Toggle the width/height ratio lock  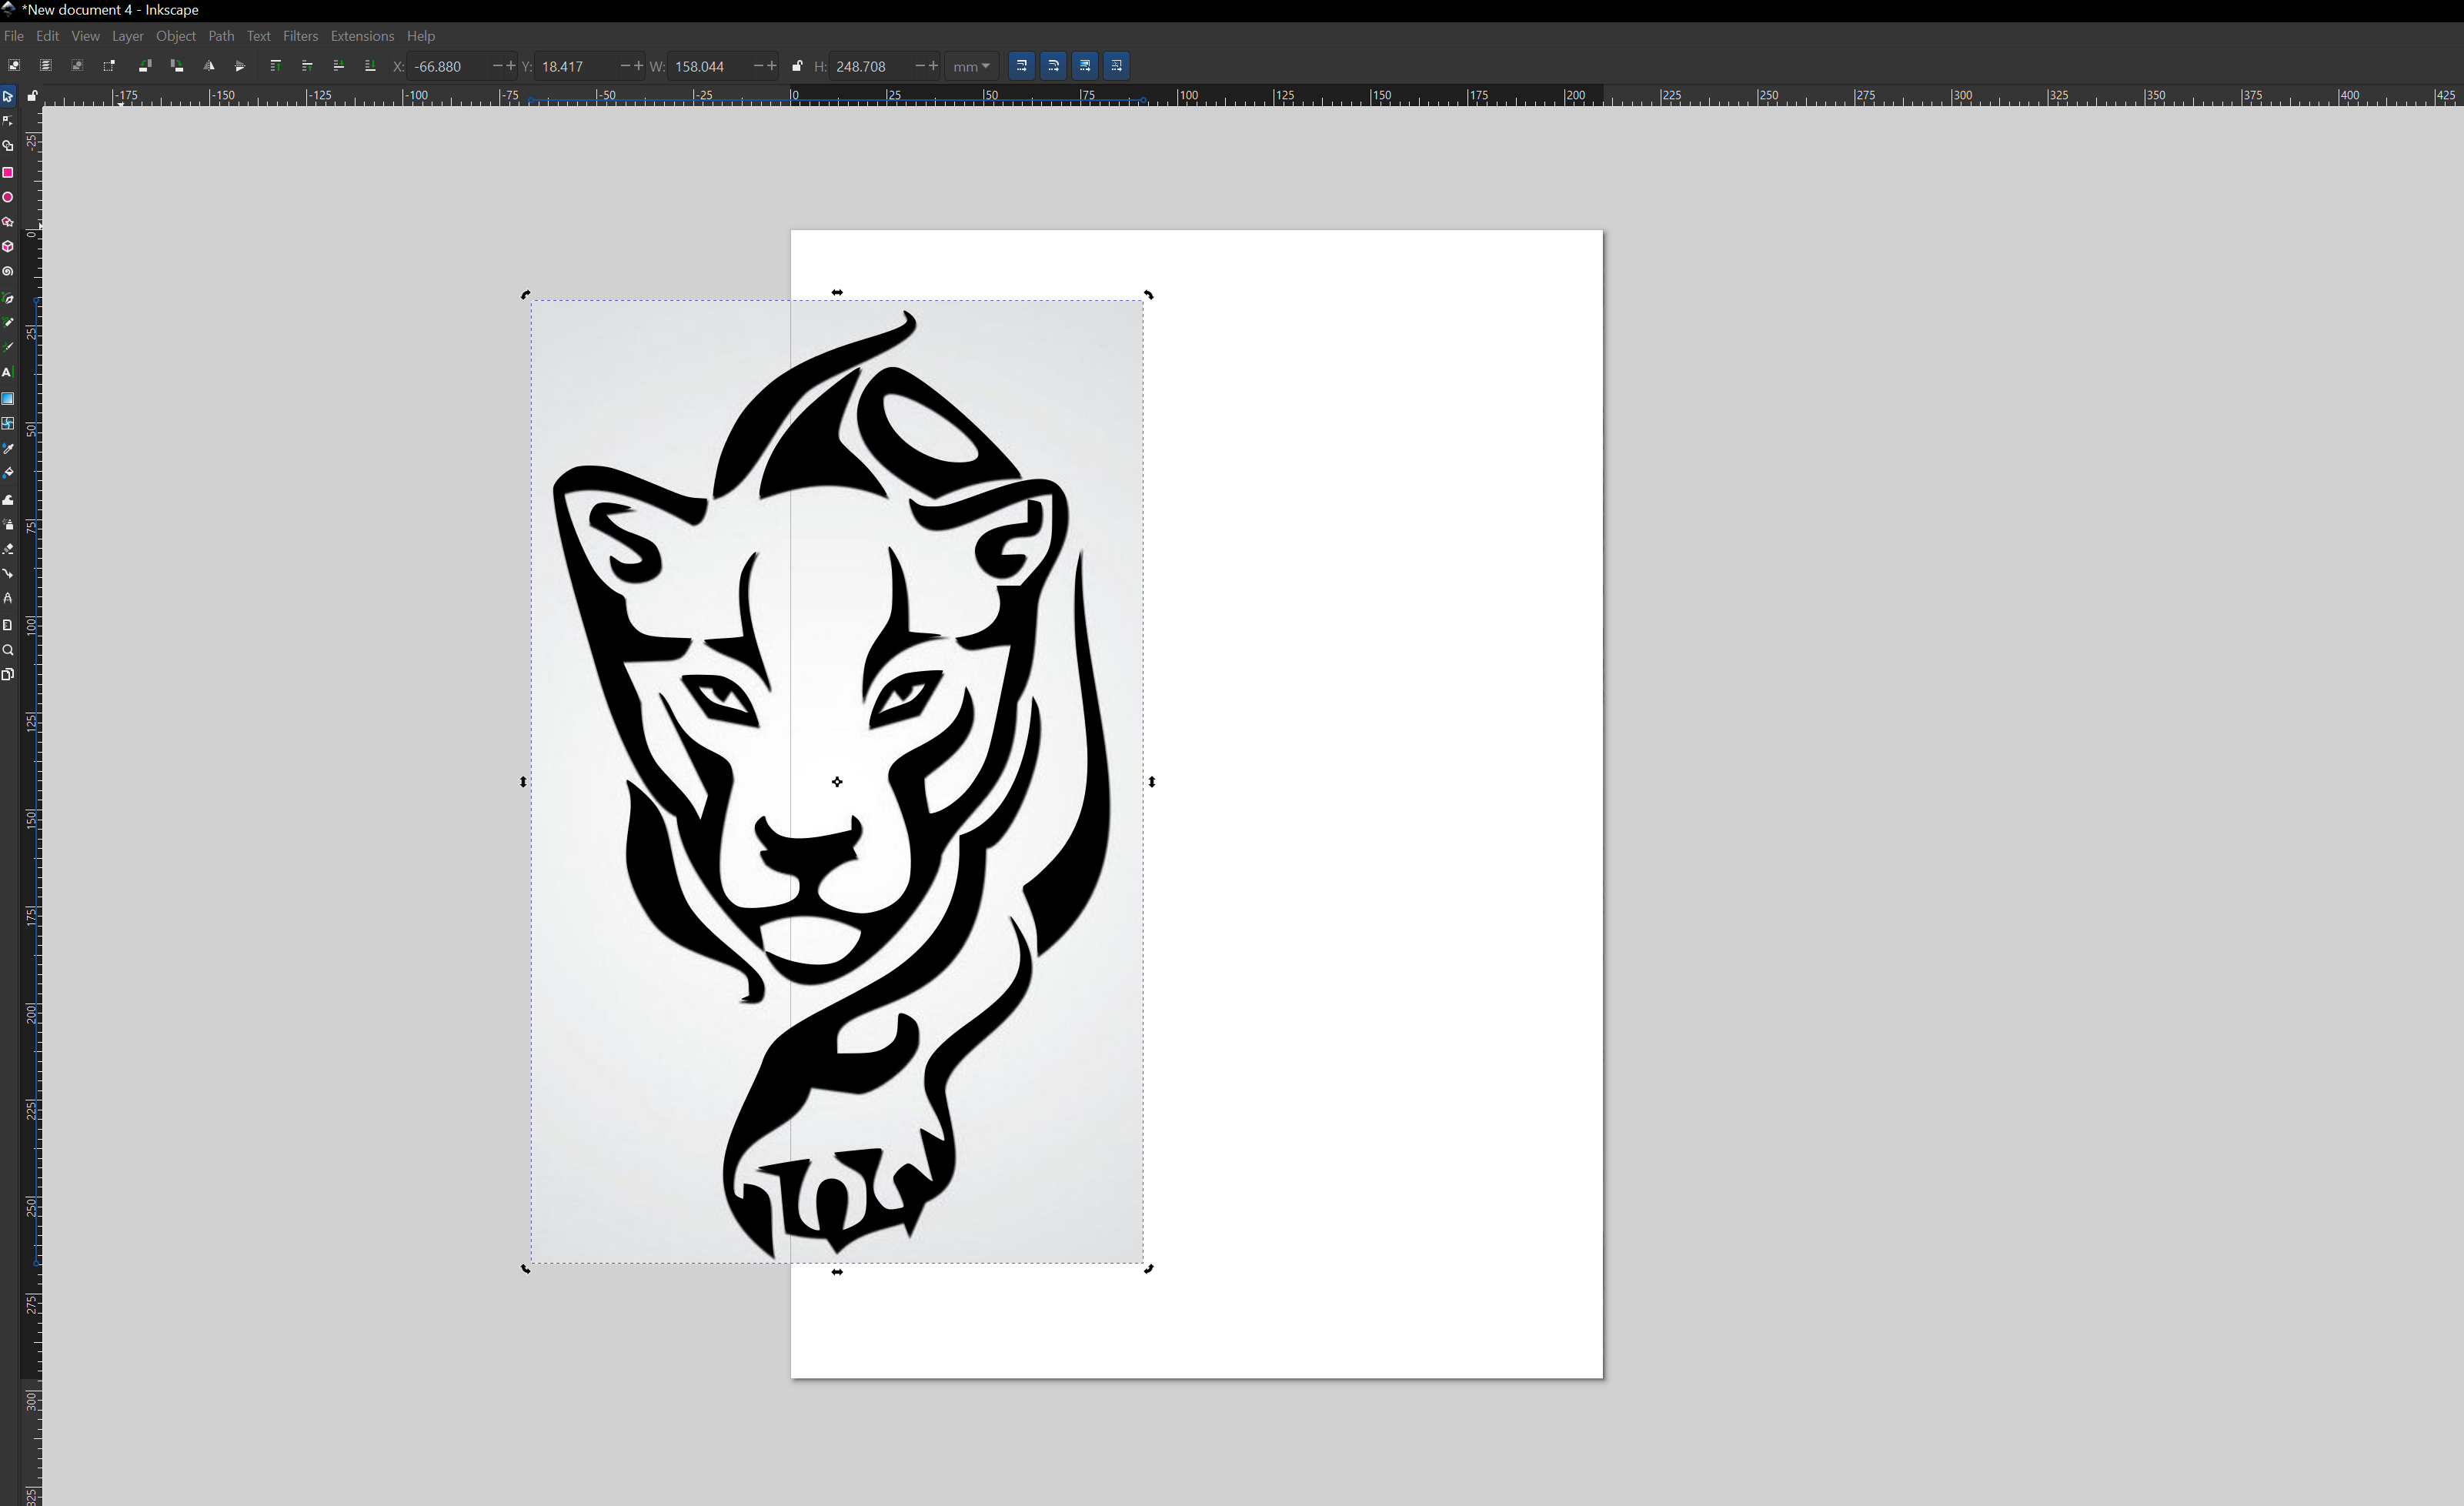[x=797, y=66]
